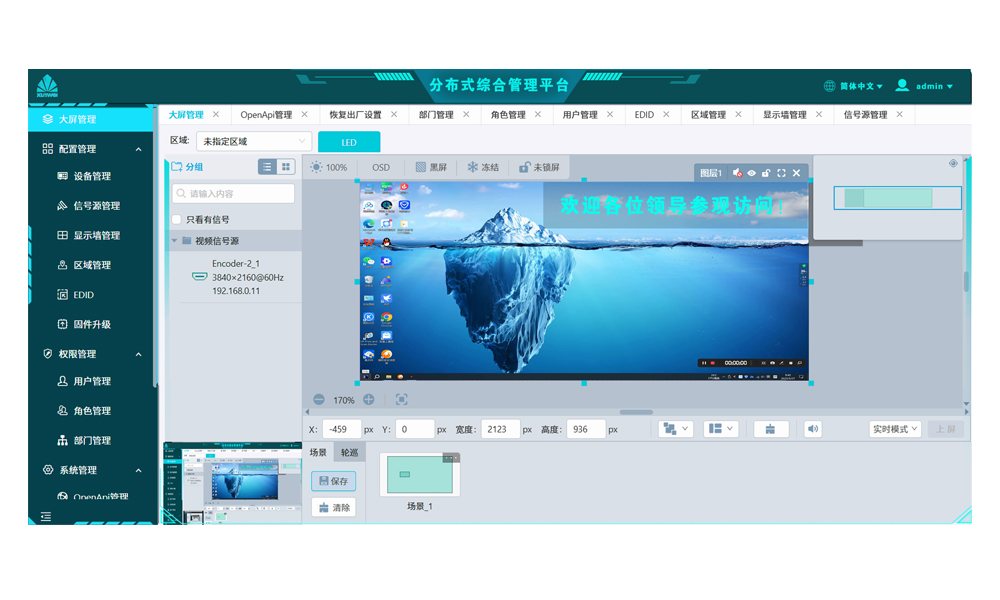Click the 黑屏 black screen icon
The image size is (1000, 600).
coord(421,167)
